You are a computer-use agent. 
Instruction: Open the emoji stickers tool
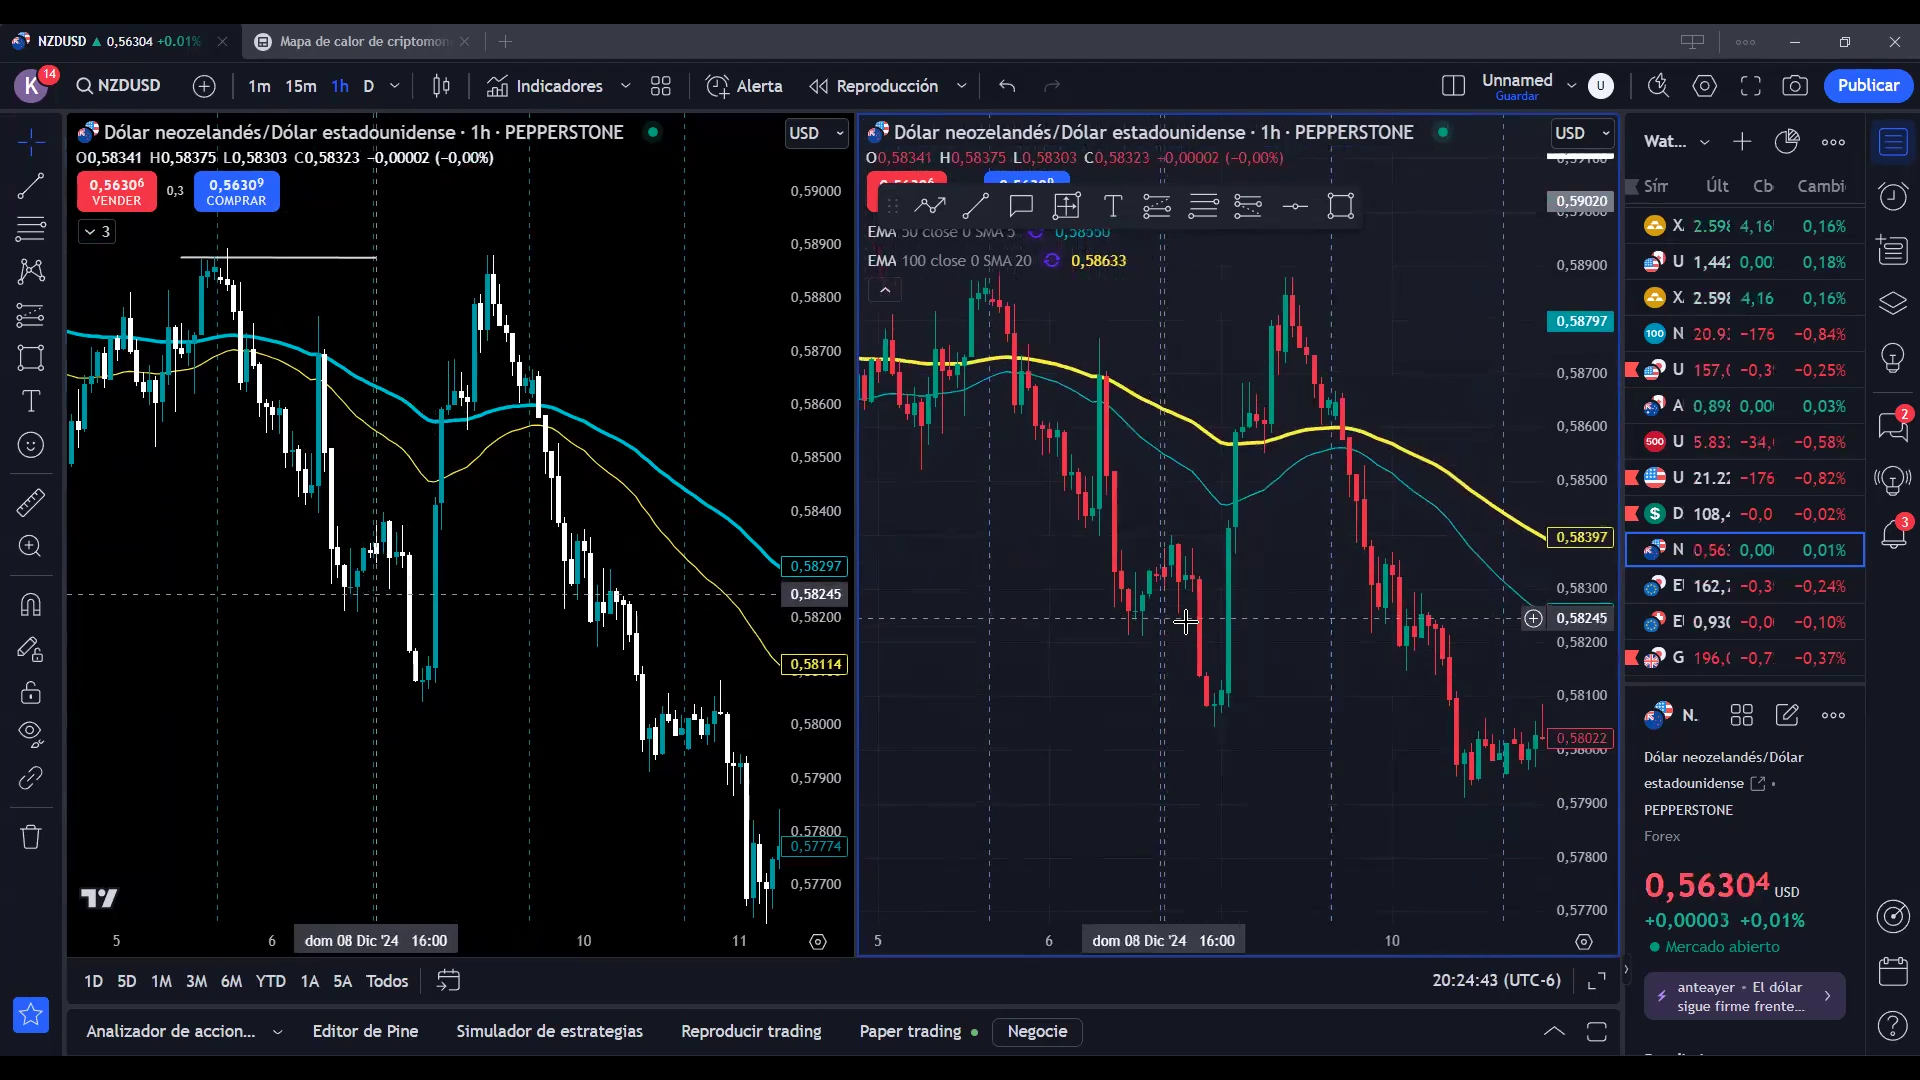(31, 445)
